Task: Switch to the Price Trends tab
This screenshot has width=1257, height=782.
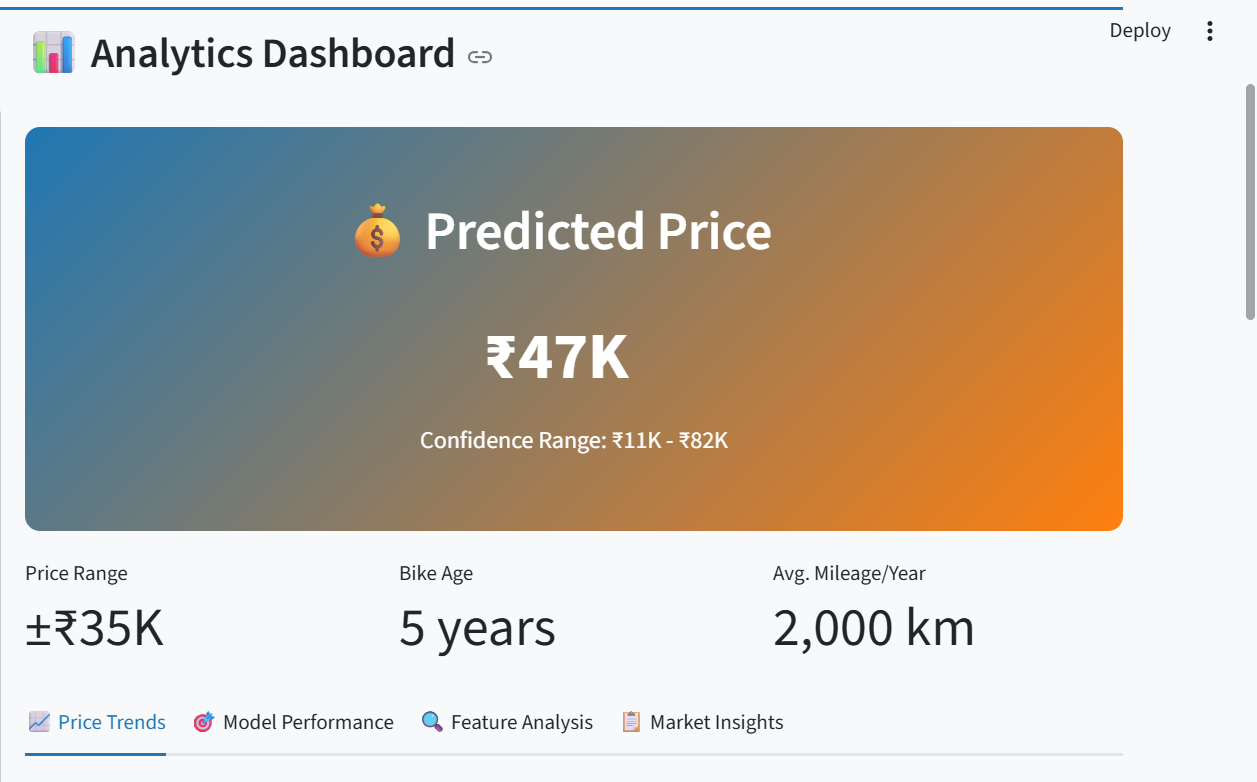Action: pyautogui.click(x=97, y=722)
